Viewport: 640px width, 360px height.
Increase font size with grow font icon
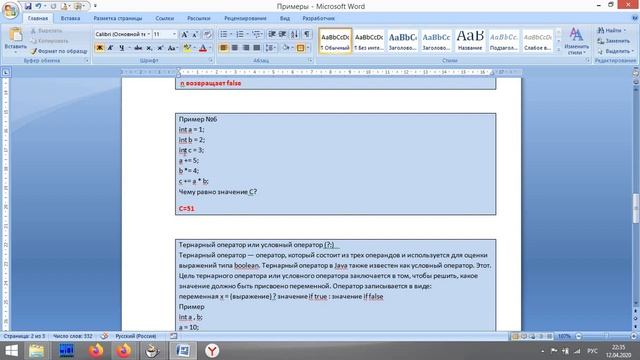184,34
